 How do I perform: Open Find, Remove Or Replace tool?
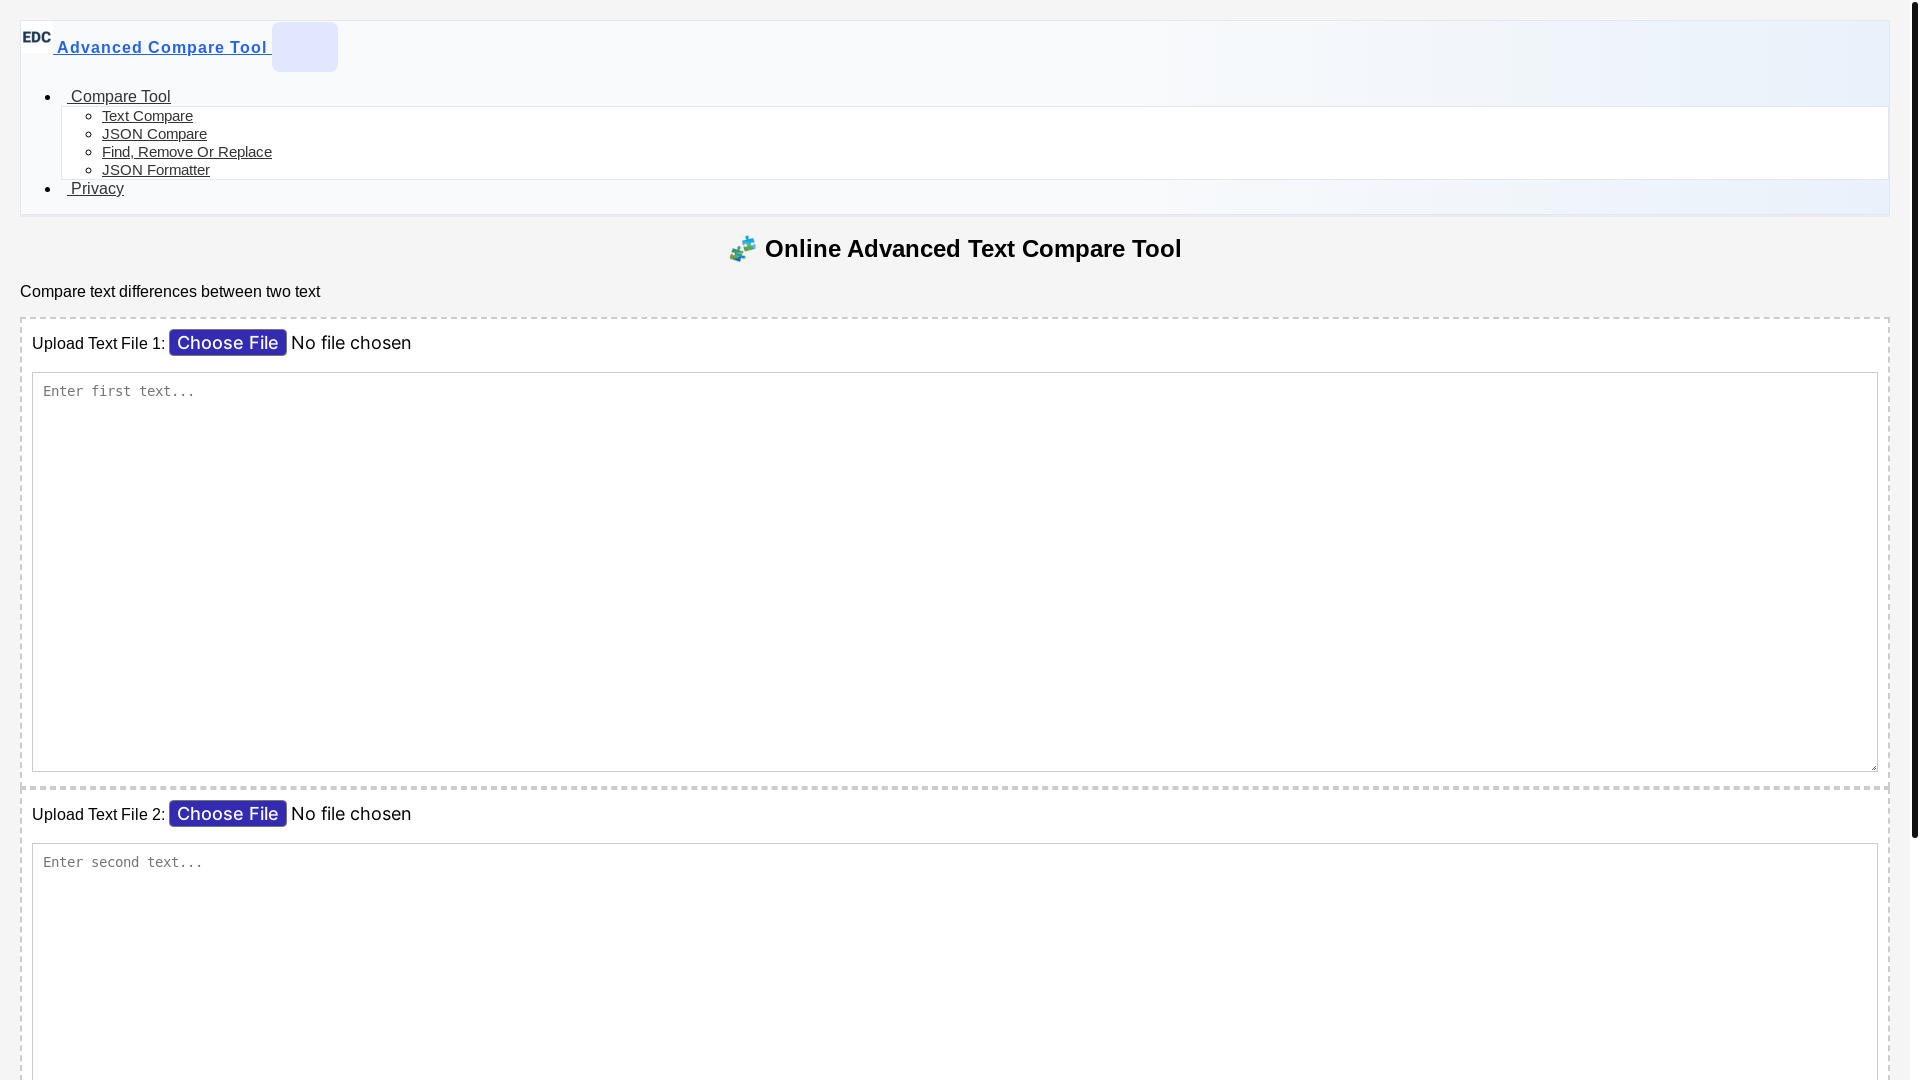187,152
